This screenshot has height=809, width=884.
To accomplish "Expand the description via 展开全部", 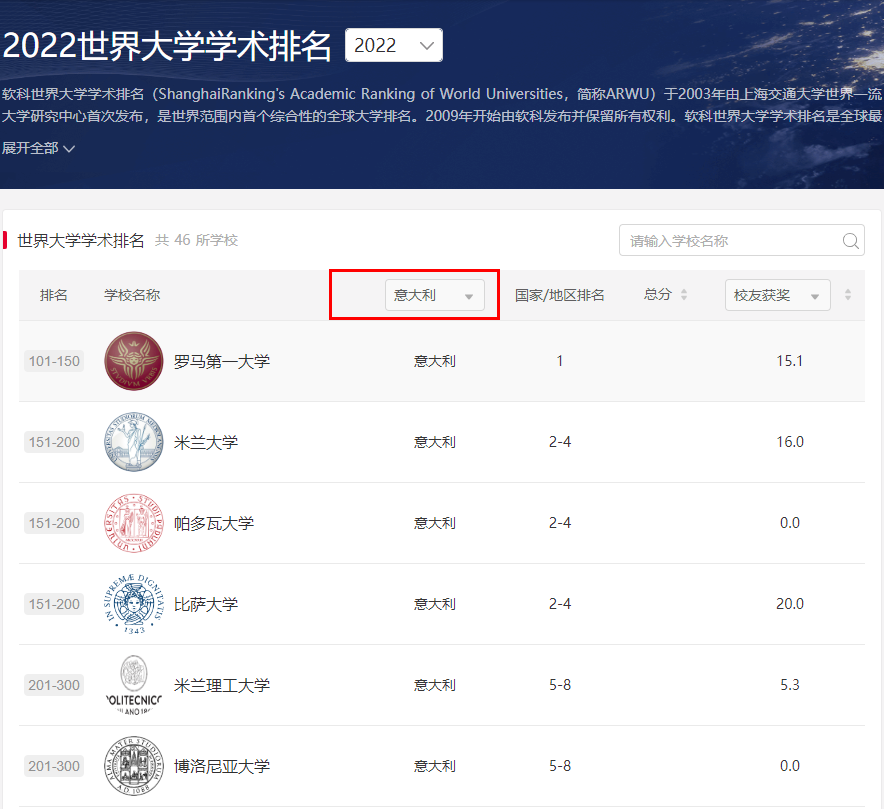I will [x=36, y=146].
